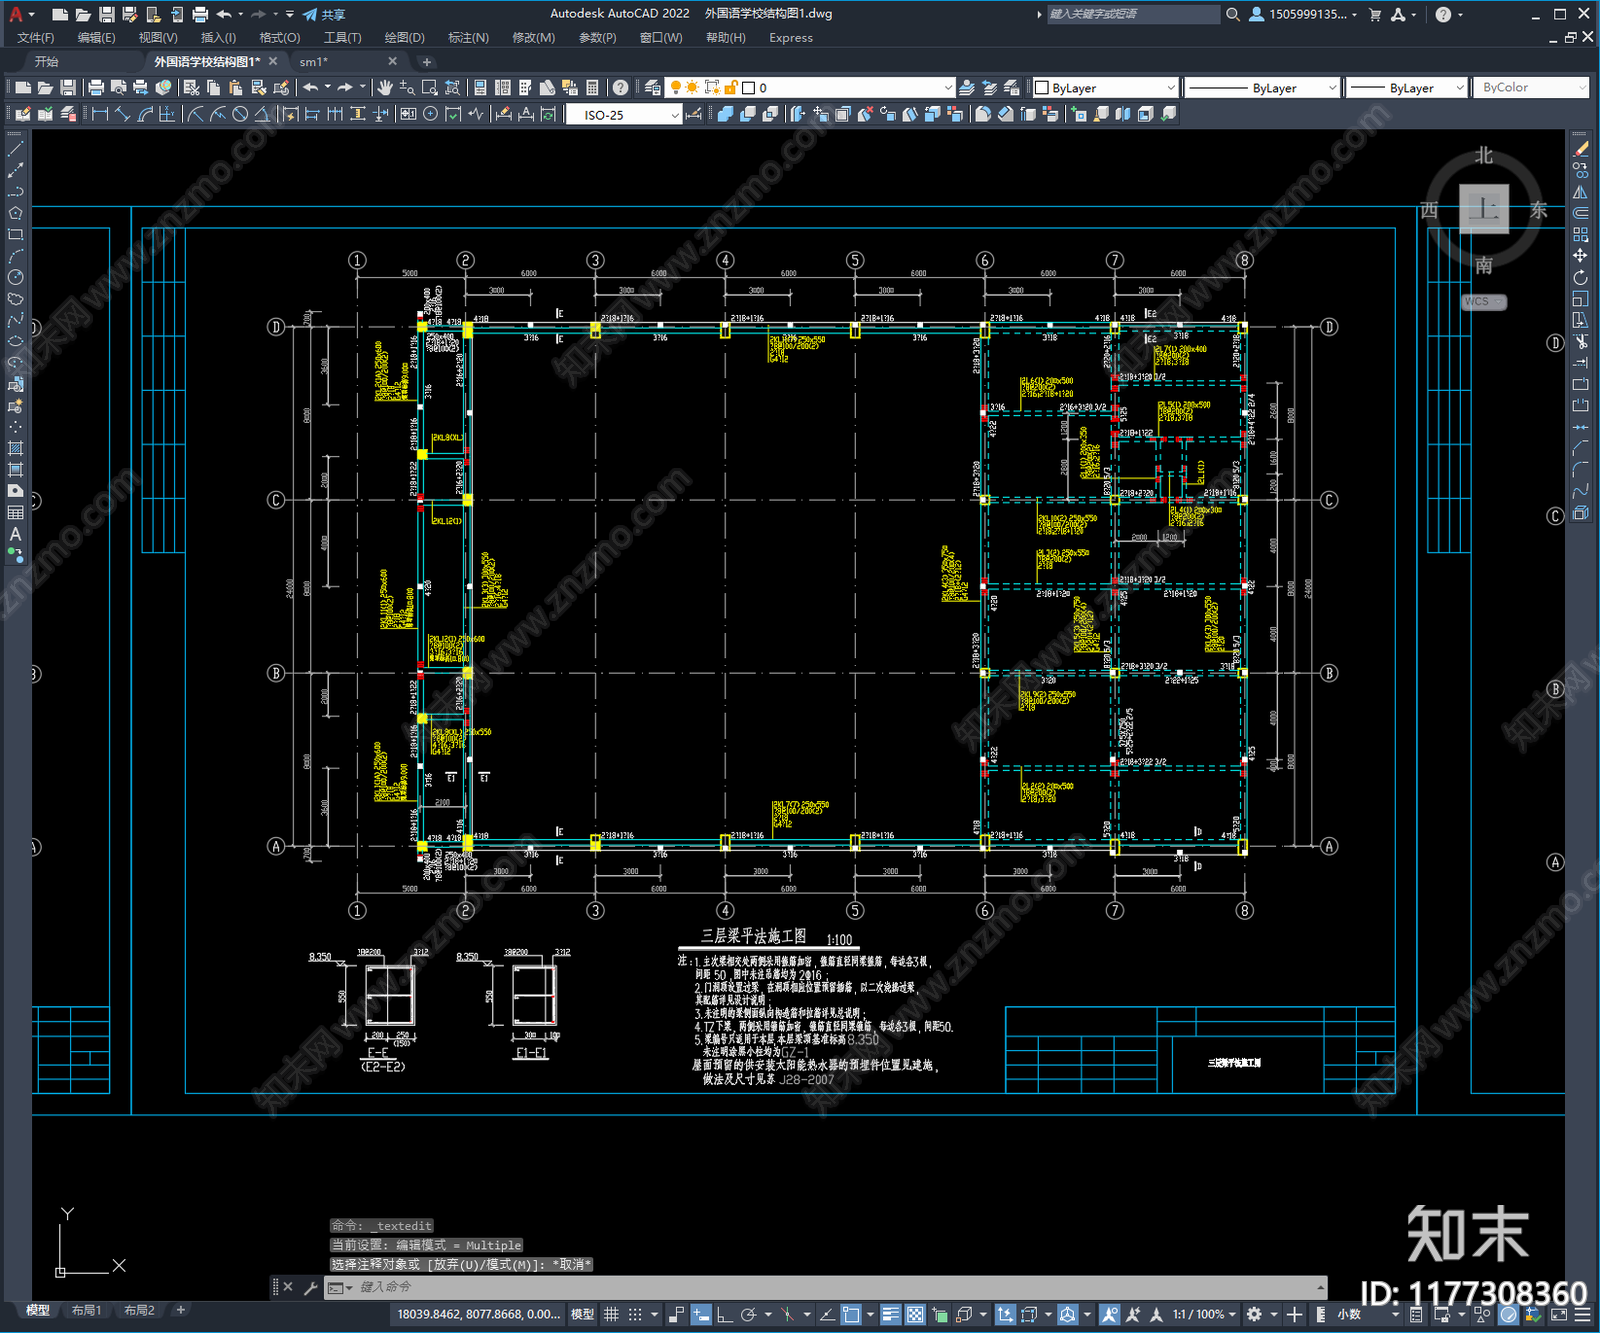The height and width of the screenshot is (1333, 1600).
Task: Open the 文件(F) menu
Action: pyautogui.click(x=36, y=38)
